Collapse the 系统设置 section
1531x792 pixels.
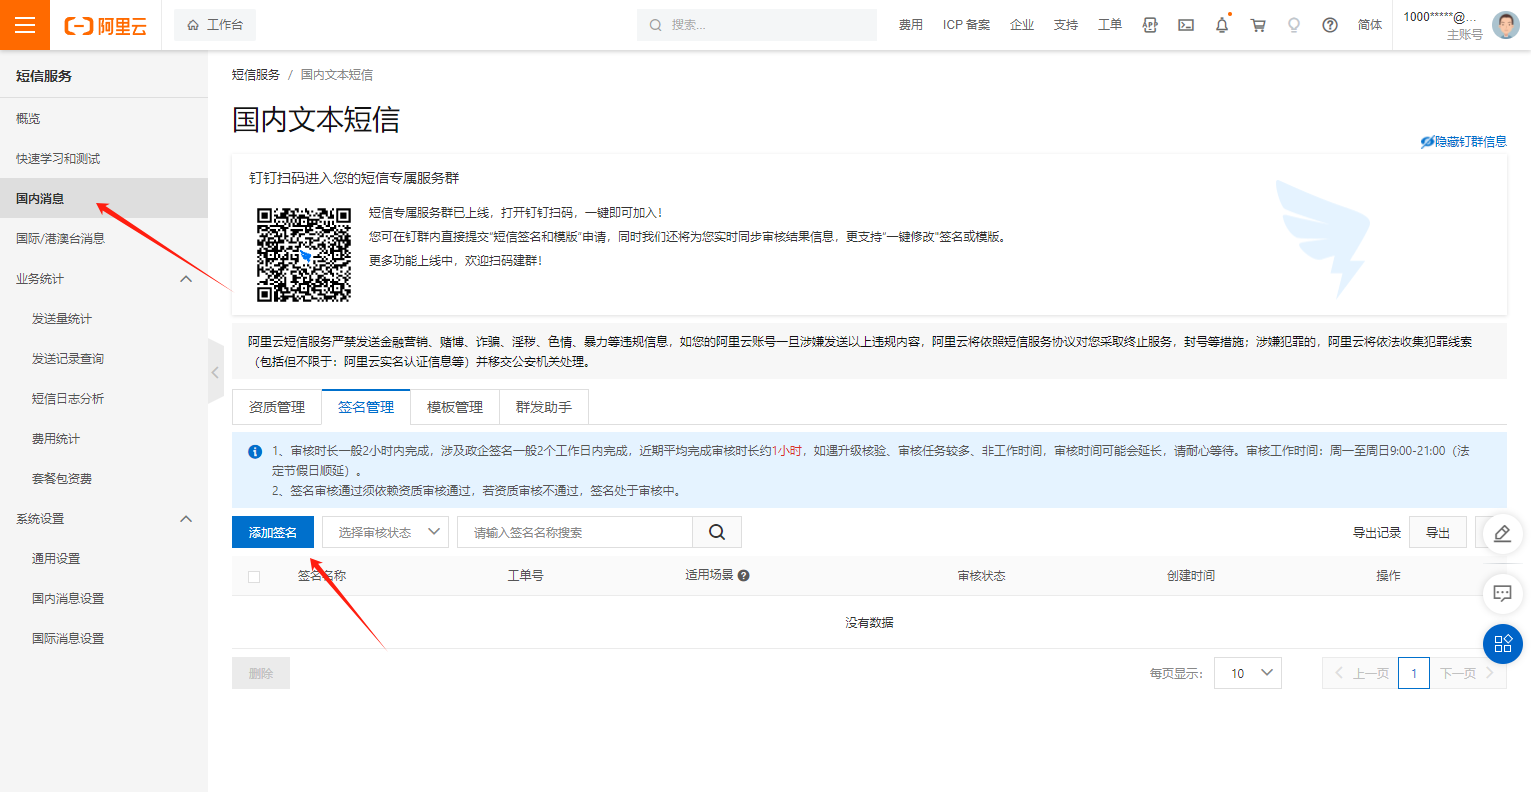(x=186, y=519)
